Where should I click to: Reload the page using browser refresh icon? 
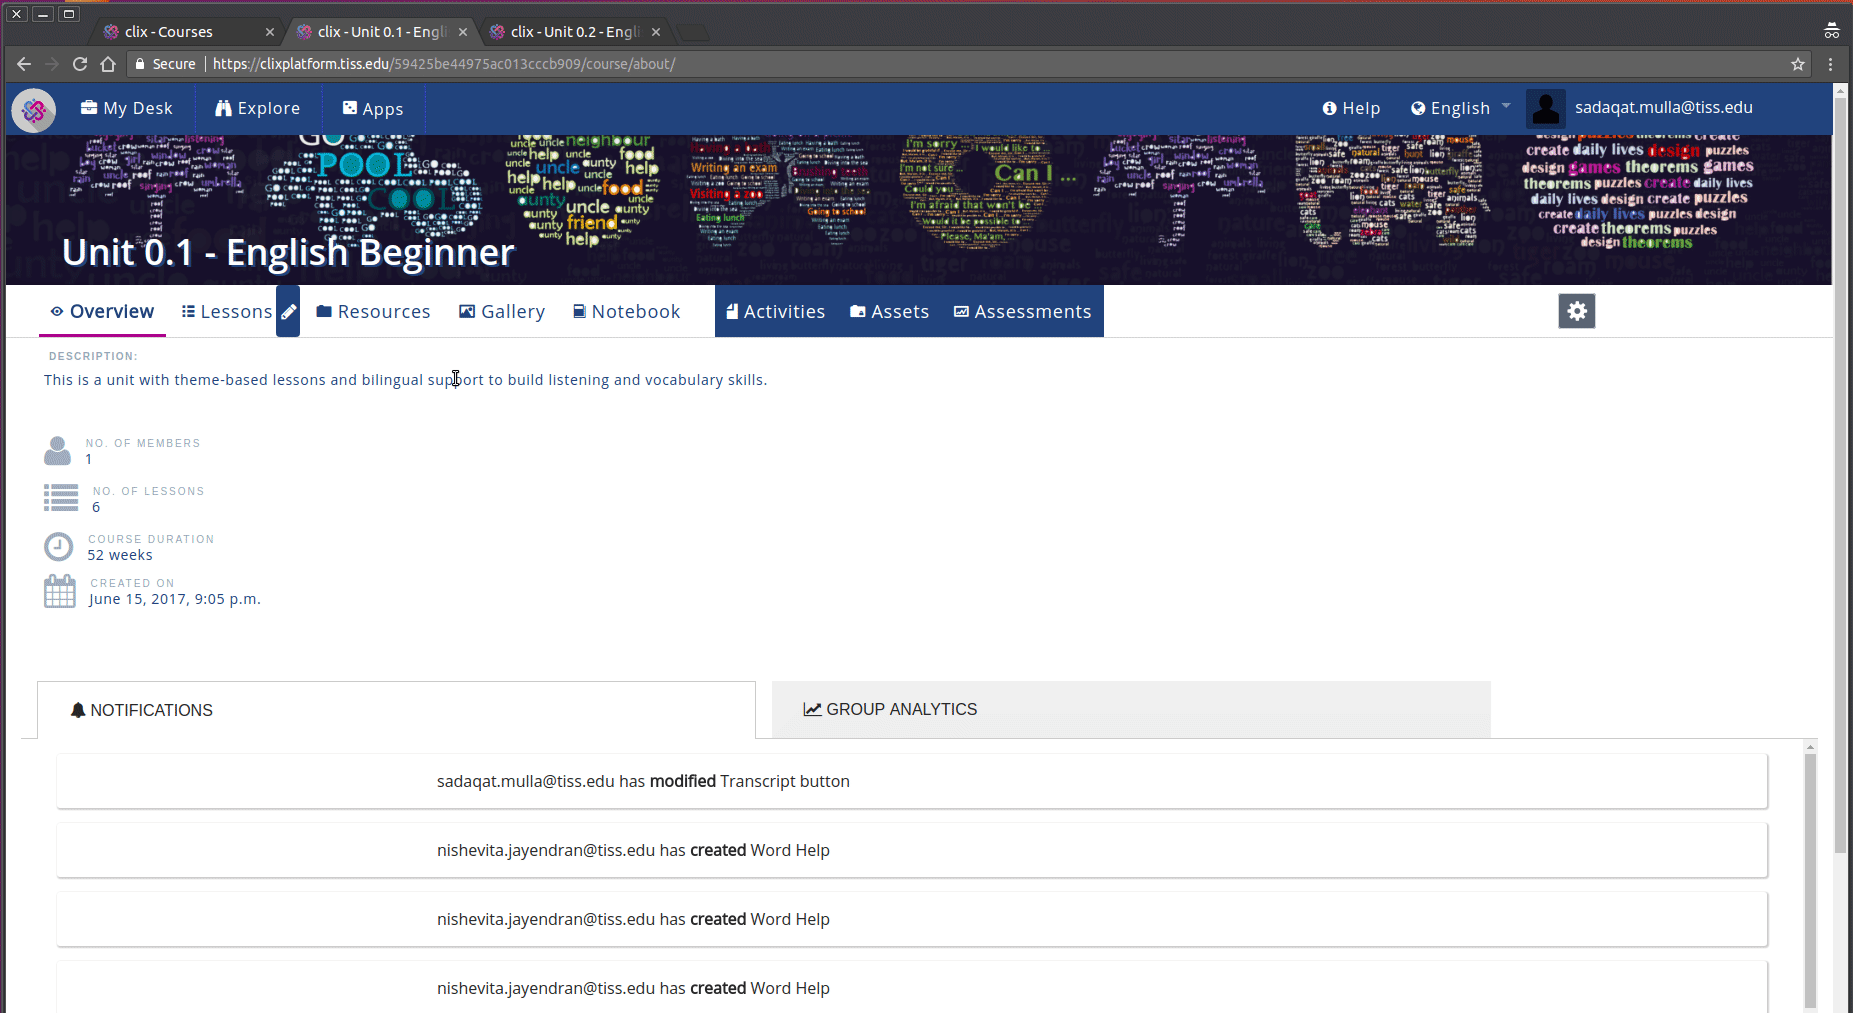(x=80, y=64)
